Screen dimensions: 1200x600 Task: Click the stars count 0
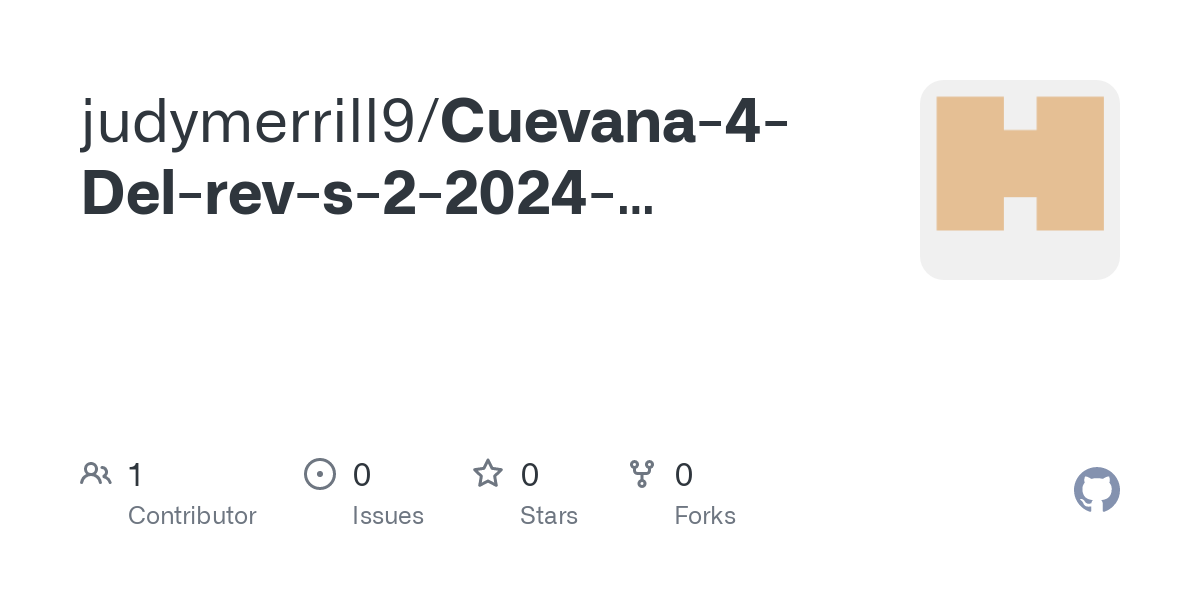pyautogui.click(x=530, y=474)
